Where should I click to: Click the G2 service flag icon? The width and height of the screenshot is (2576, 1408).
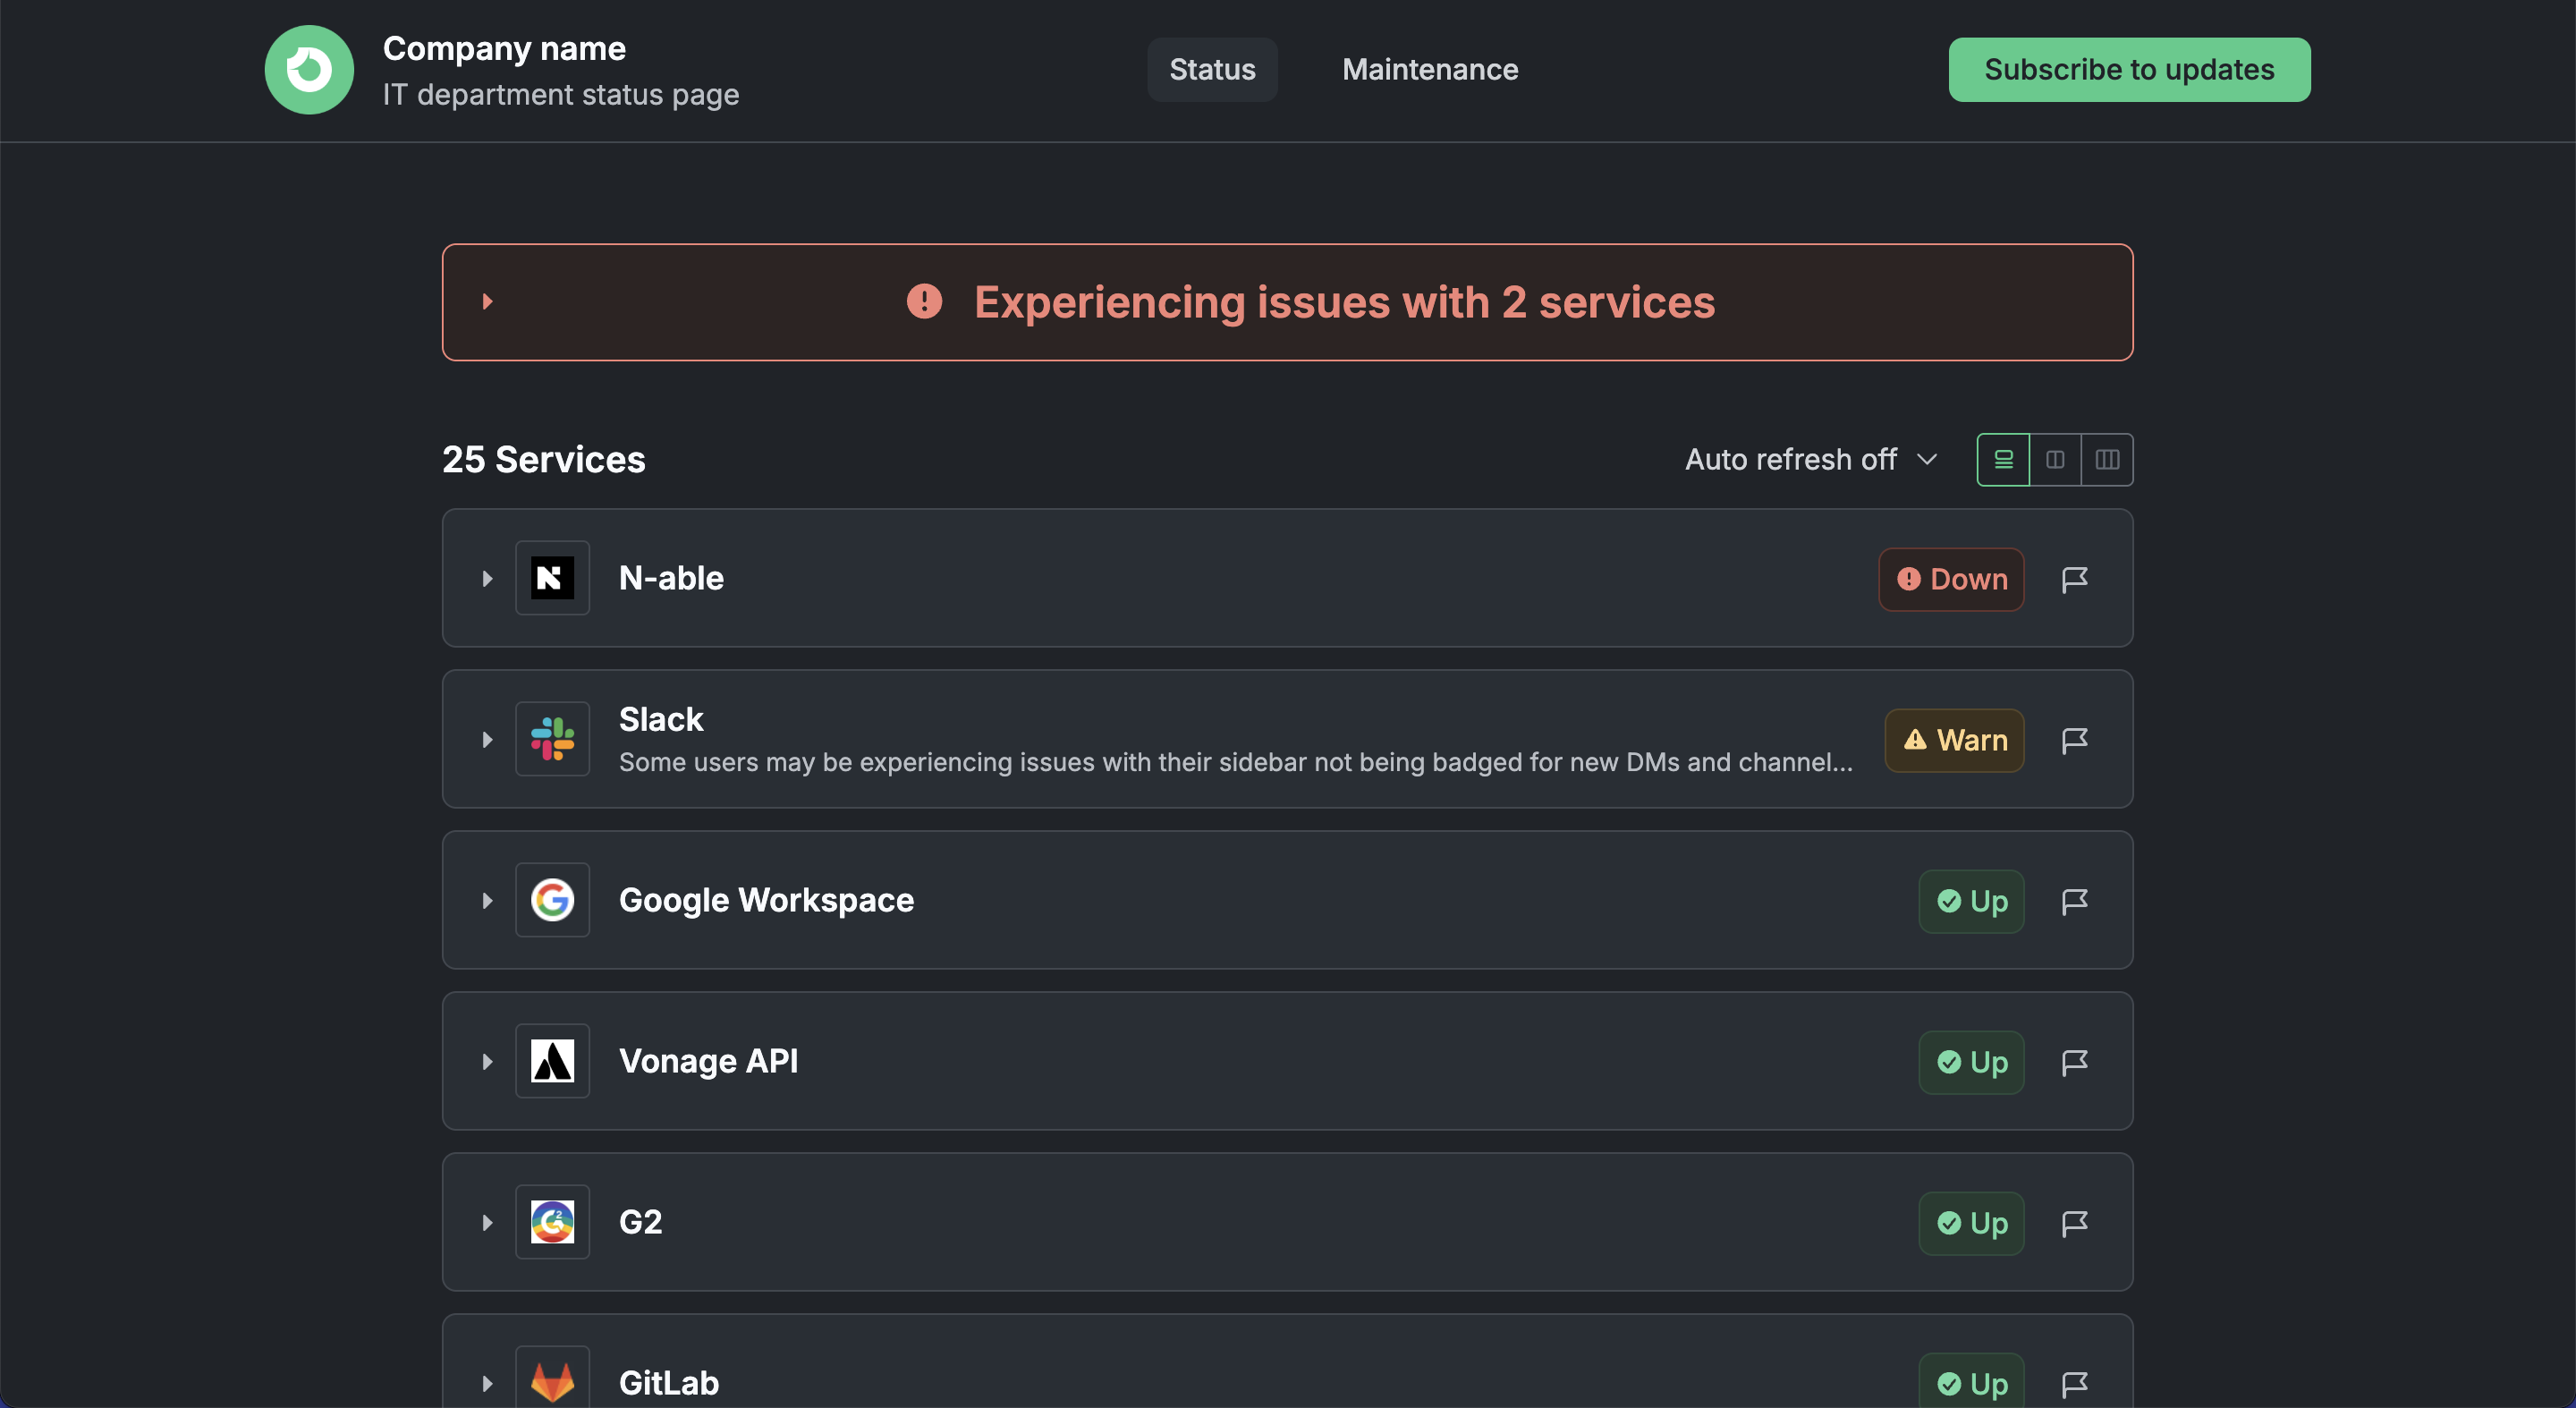click(x=2074, y=1223)
